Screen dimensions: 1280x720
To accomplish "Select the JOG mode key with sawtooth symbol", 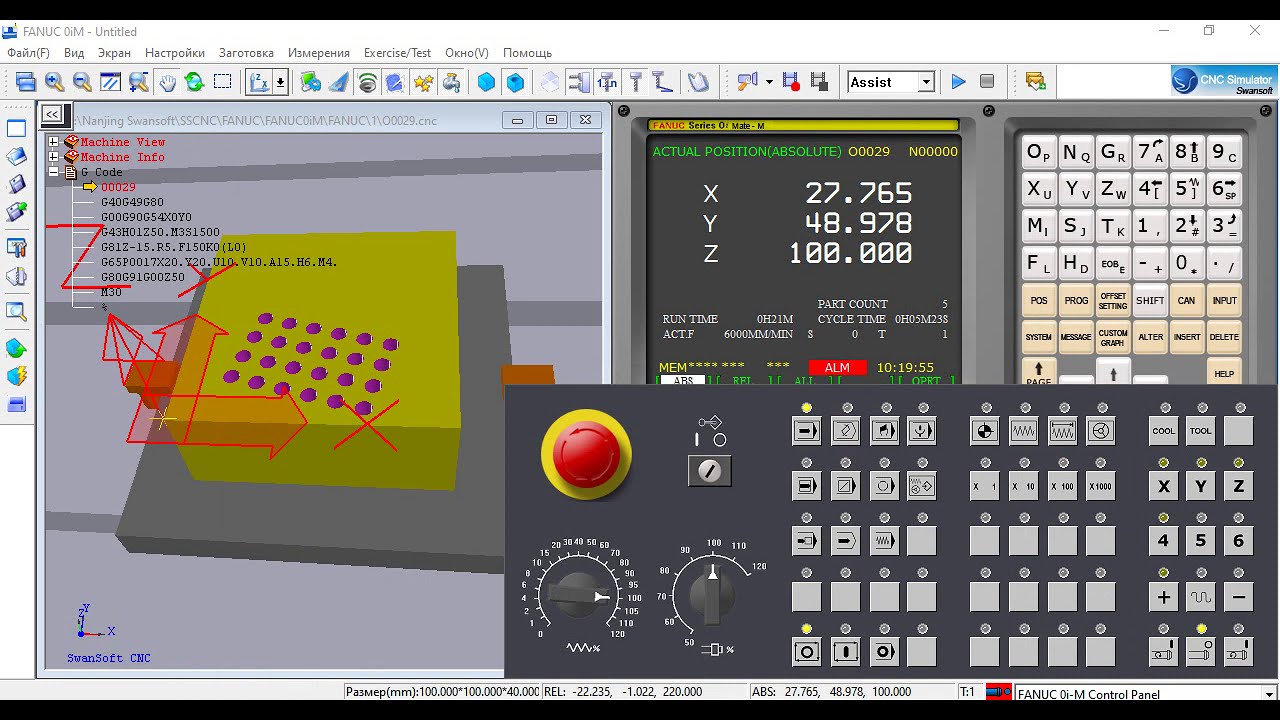I will click(1023, 431).
